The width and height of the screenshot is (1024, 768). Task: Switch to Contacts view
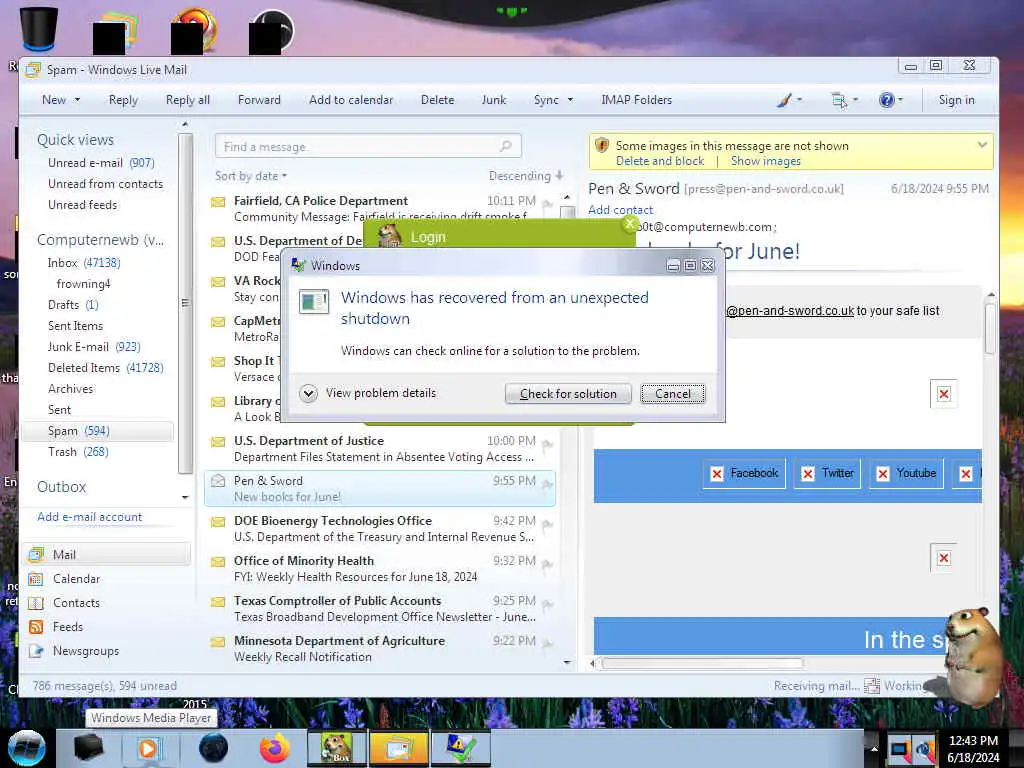tap(76, 603)
